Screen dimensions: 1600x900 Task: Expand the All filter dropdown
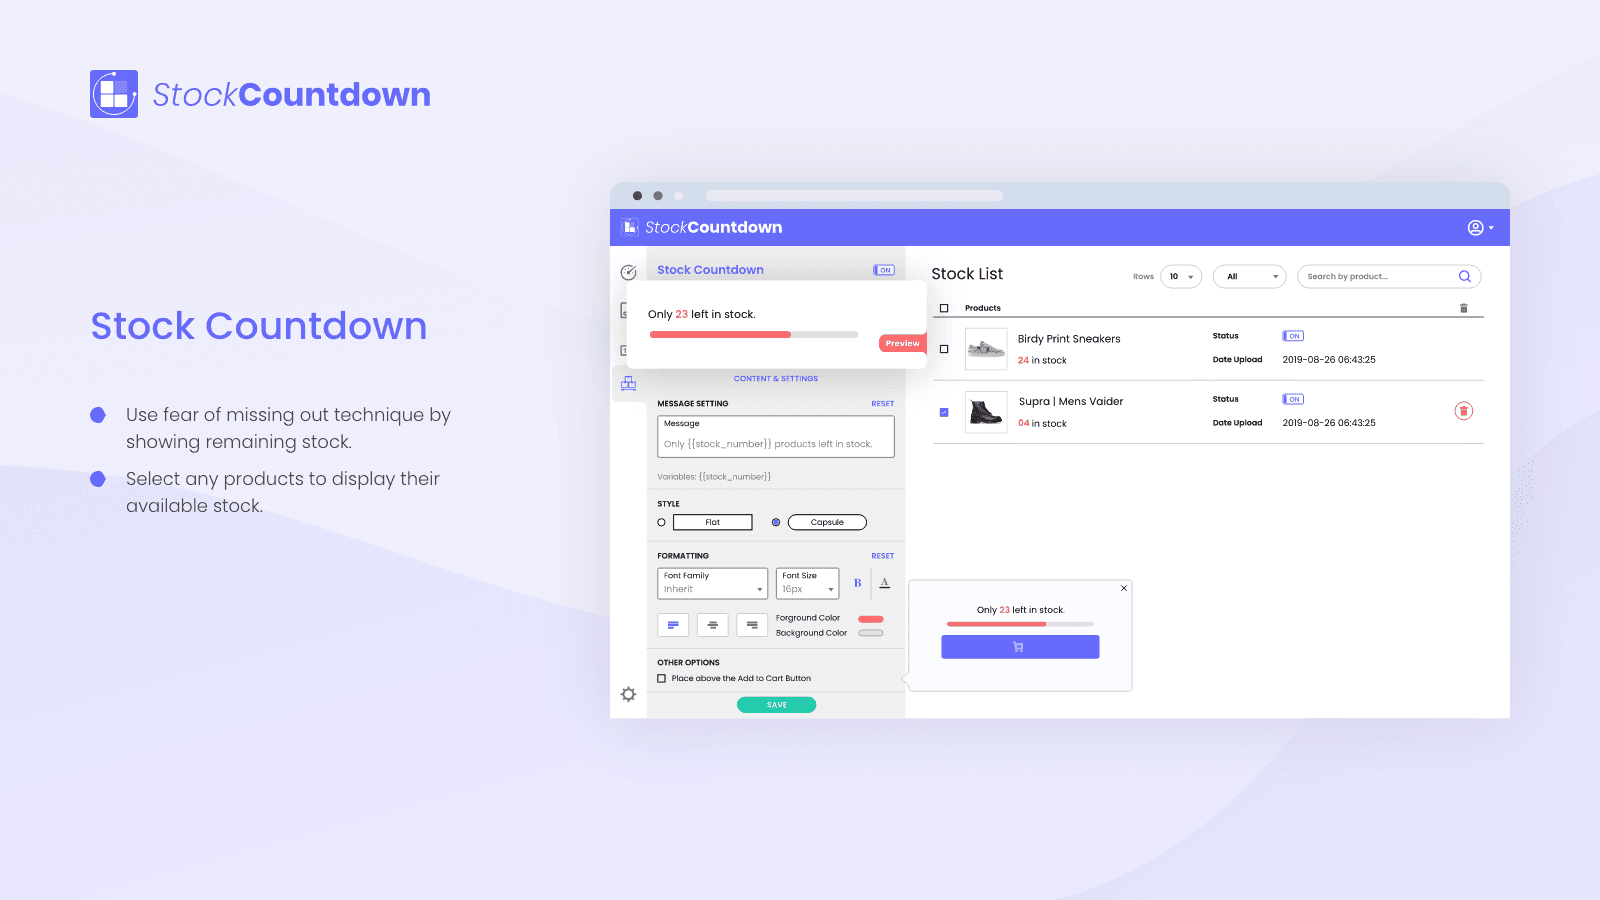point(1249,277)
